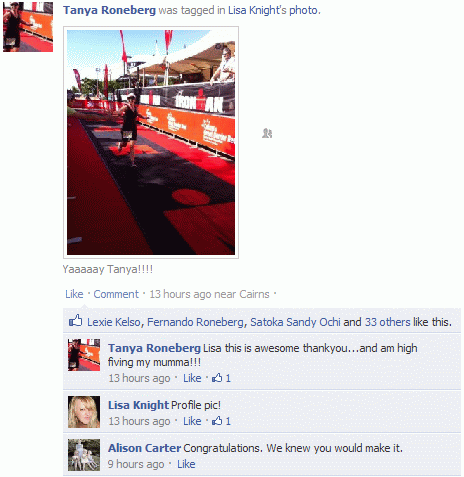The height and width of the screenshot is (477, 464).
Task: Like Alison Carter's congratulations comment
Action: (186, 464)
